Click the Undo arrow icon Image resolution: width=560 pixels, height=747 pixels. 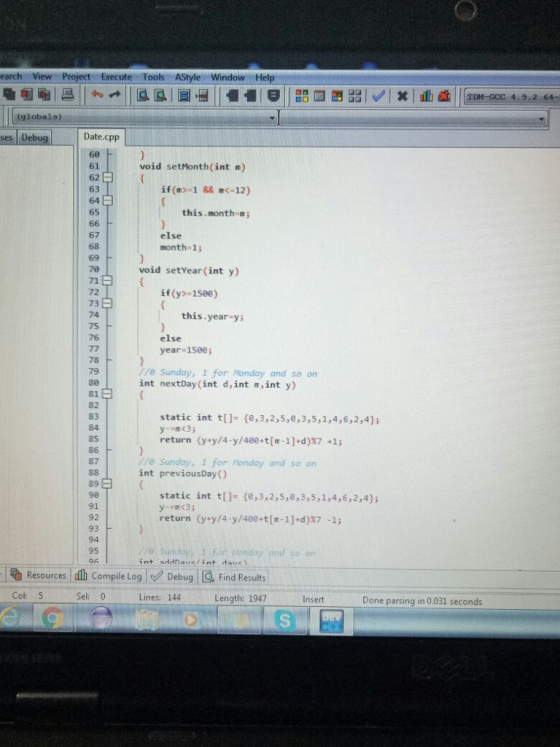[98, 95]
